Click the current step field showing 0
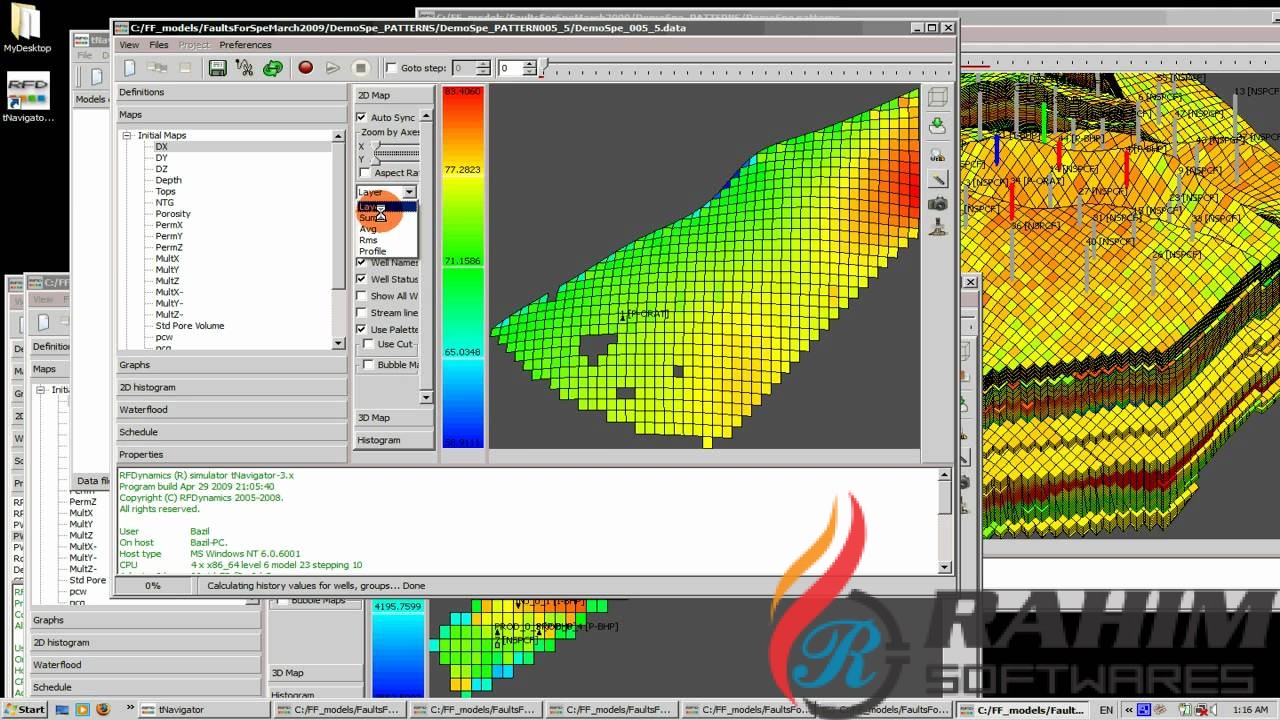The height and width of the screenshot is (720, 1280). [x=511, y=68]
